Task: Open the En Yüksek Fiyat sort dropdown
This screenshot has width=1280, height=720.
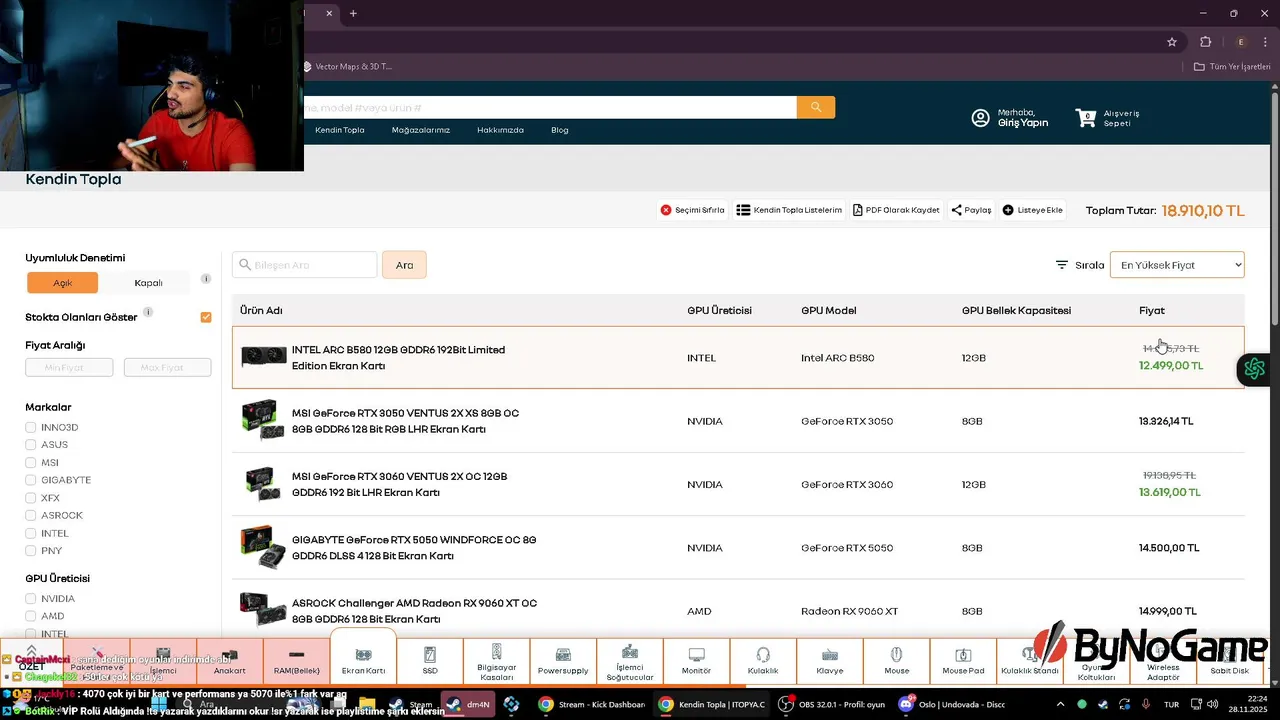Action: point(1177,265)
